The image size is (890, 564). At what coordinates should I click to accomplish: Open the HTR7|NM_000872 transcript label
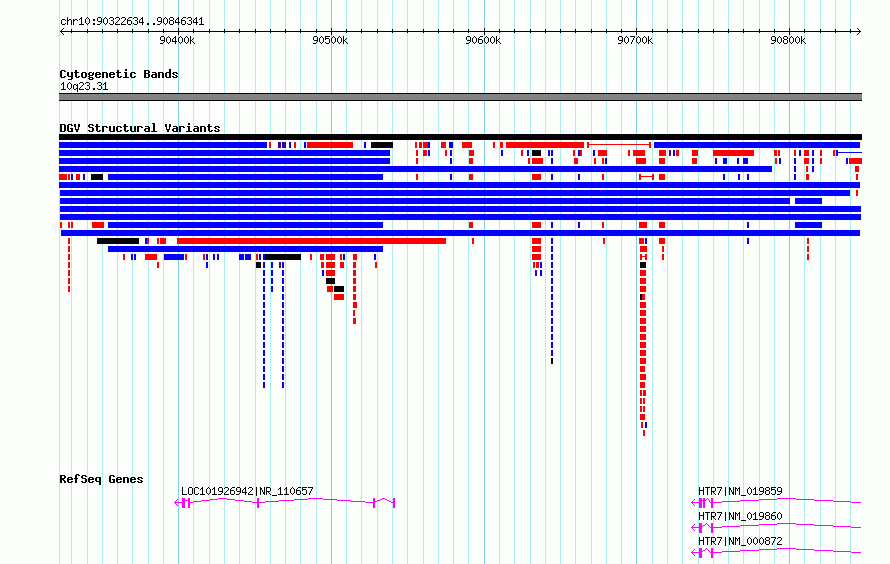pos(740,541)
